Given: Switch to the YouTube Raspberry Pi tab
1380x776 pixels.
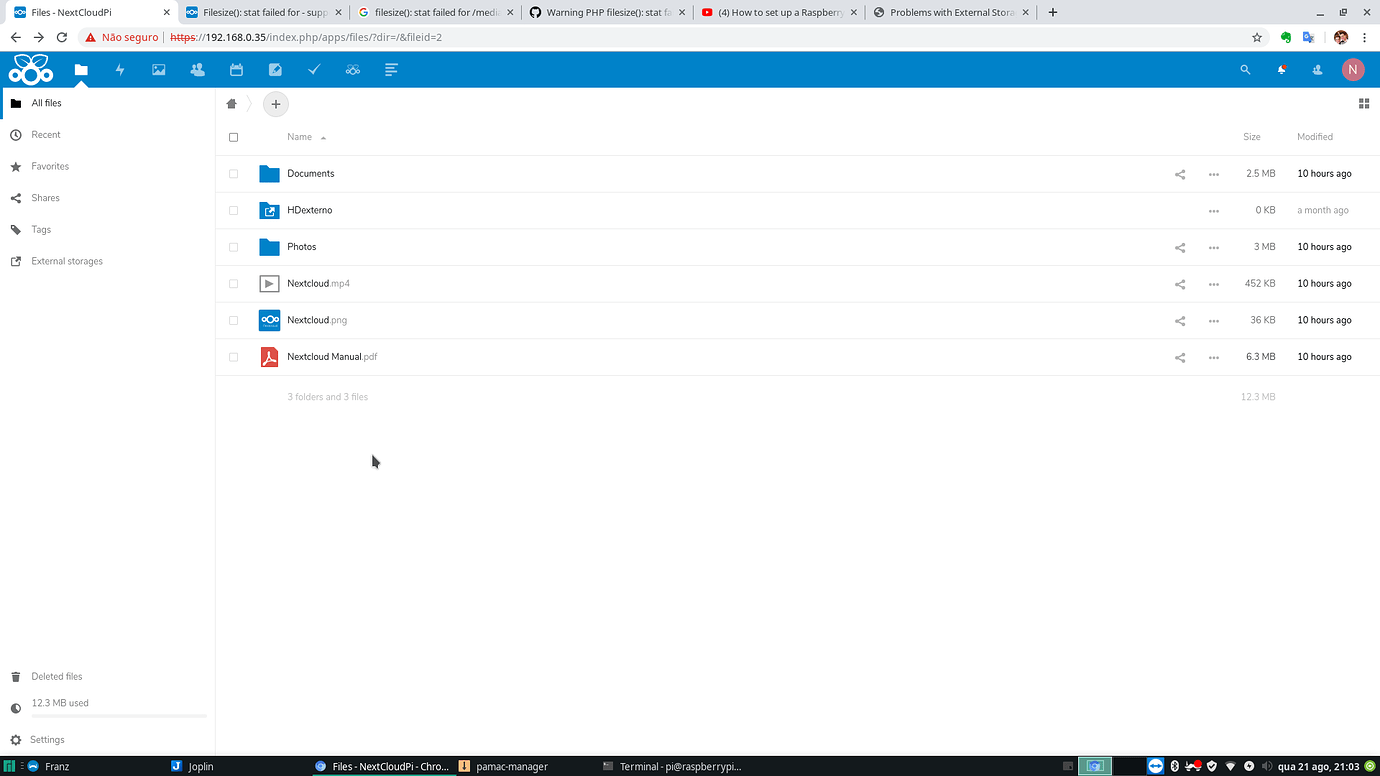Looking at the screenshot, I should tap(779, 12).
